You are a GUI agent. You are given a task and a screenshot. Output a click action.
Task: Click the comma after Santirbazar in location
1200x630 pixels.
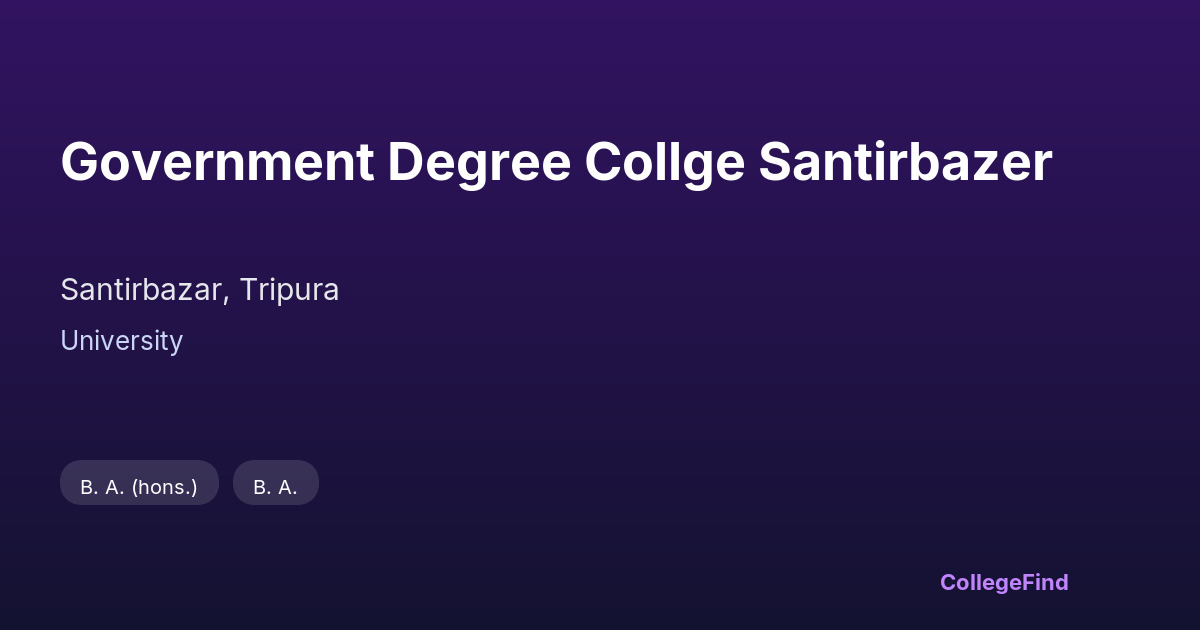228,298
